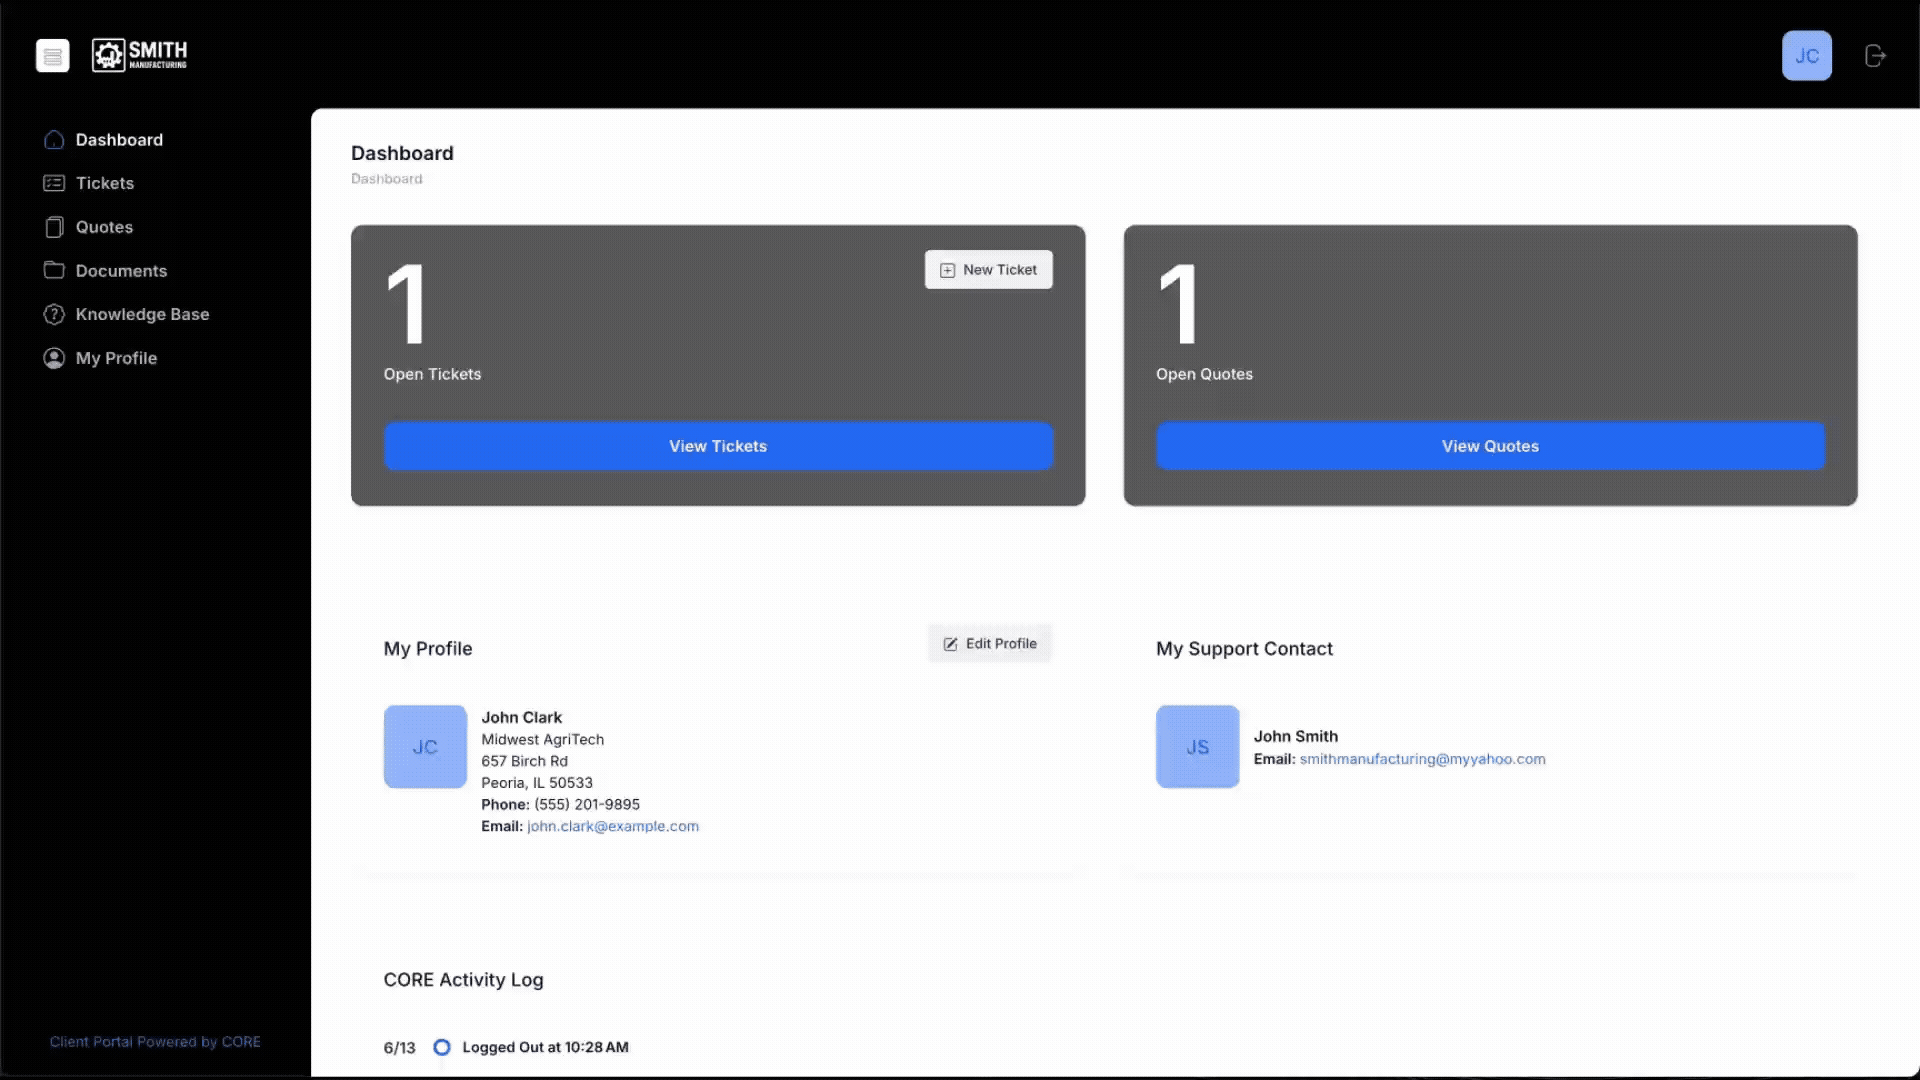Click the Dashboard home icon in sidebar

tap(54, 140)
